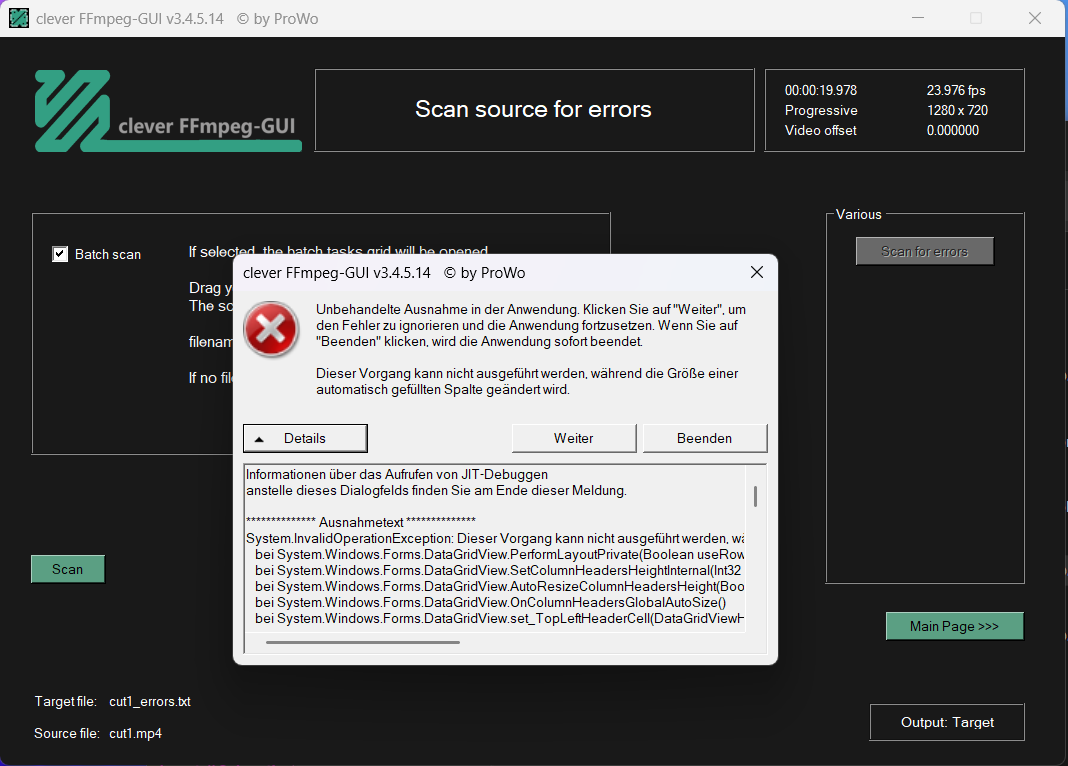This screenshot has width=1068, height=766.
Task: Click the duration value 00:00:19.978
Action: click(x=821, y=91)
